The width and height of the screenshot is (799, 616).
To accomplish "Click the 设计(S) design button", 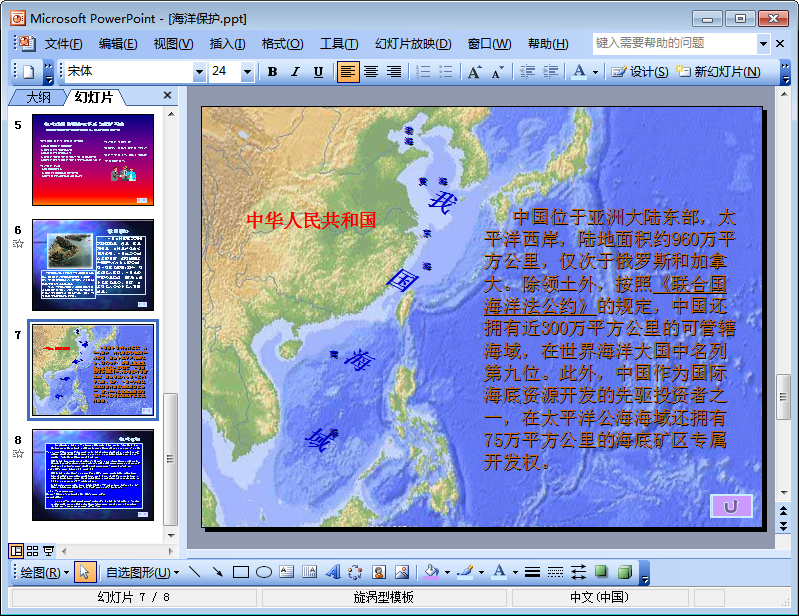I will click(x=640, y=72).
